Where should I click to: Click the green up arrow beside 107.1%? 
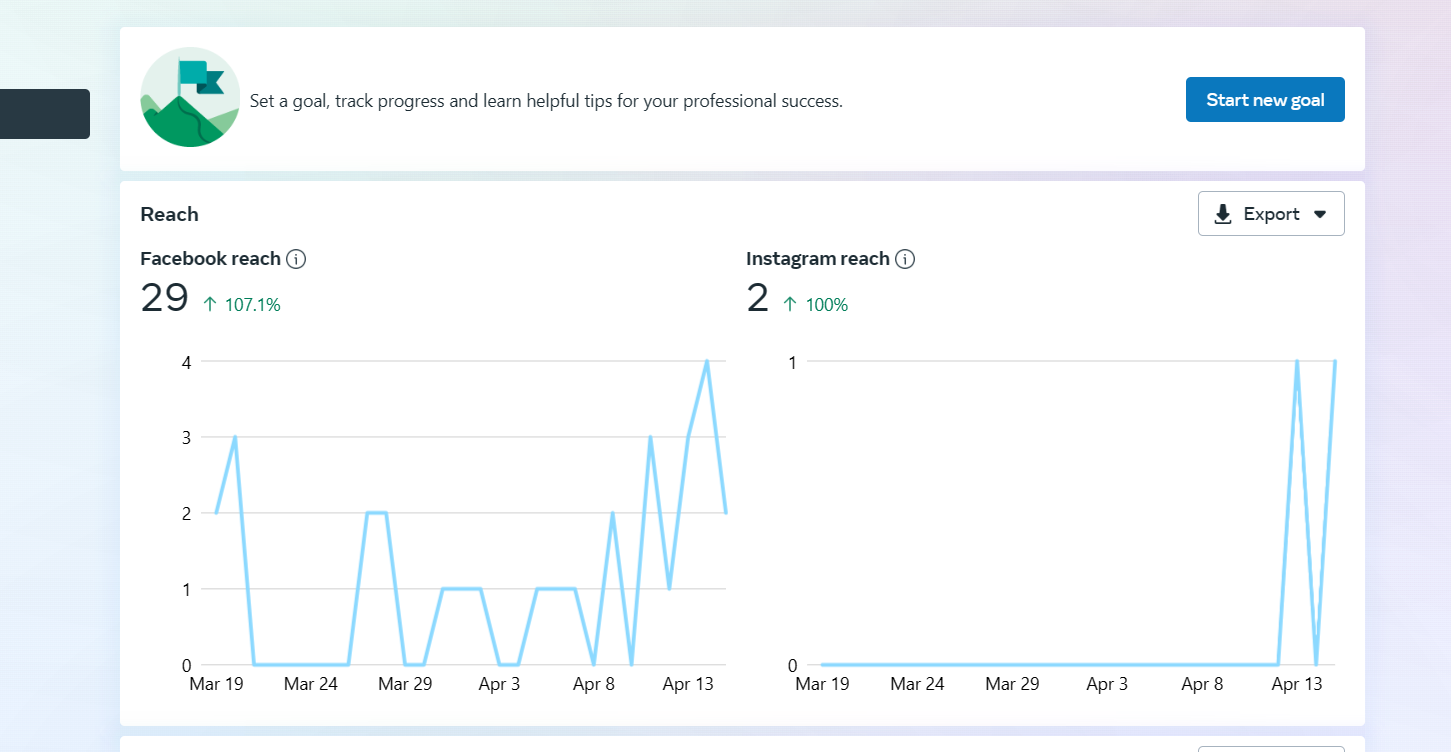[x=210, y=304]
